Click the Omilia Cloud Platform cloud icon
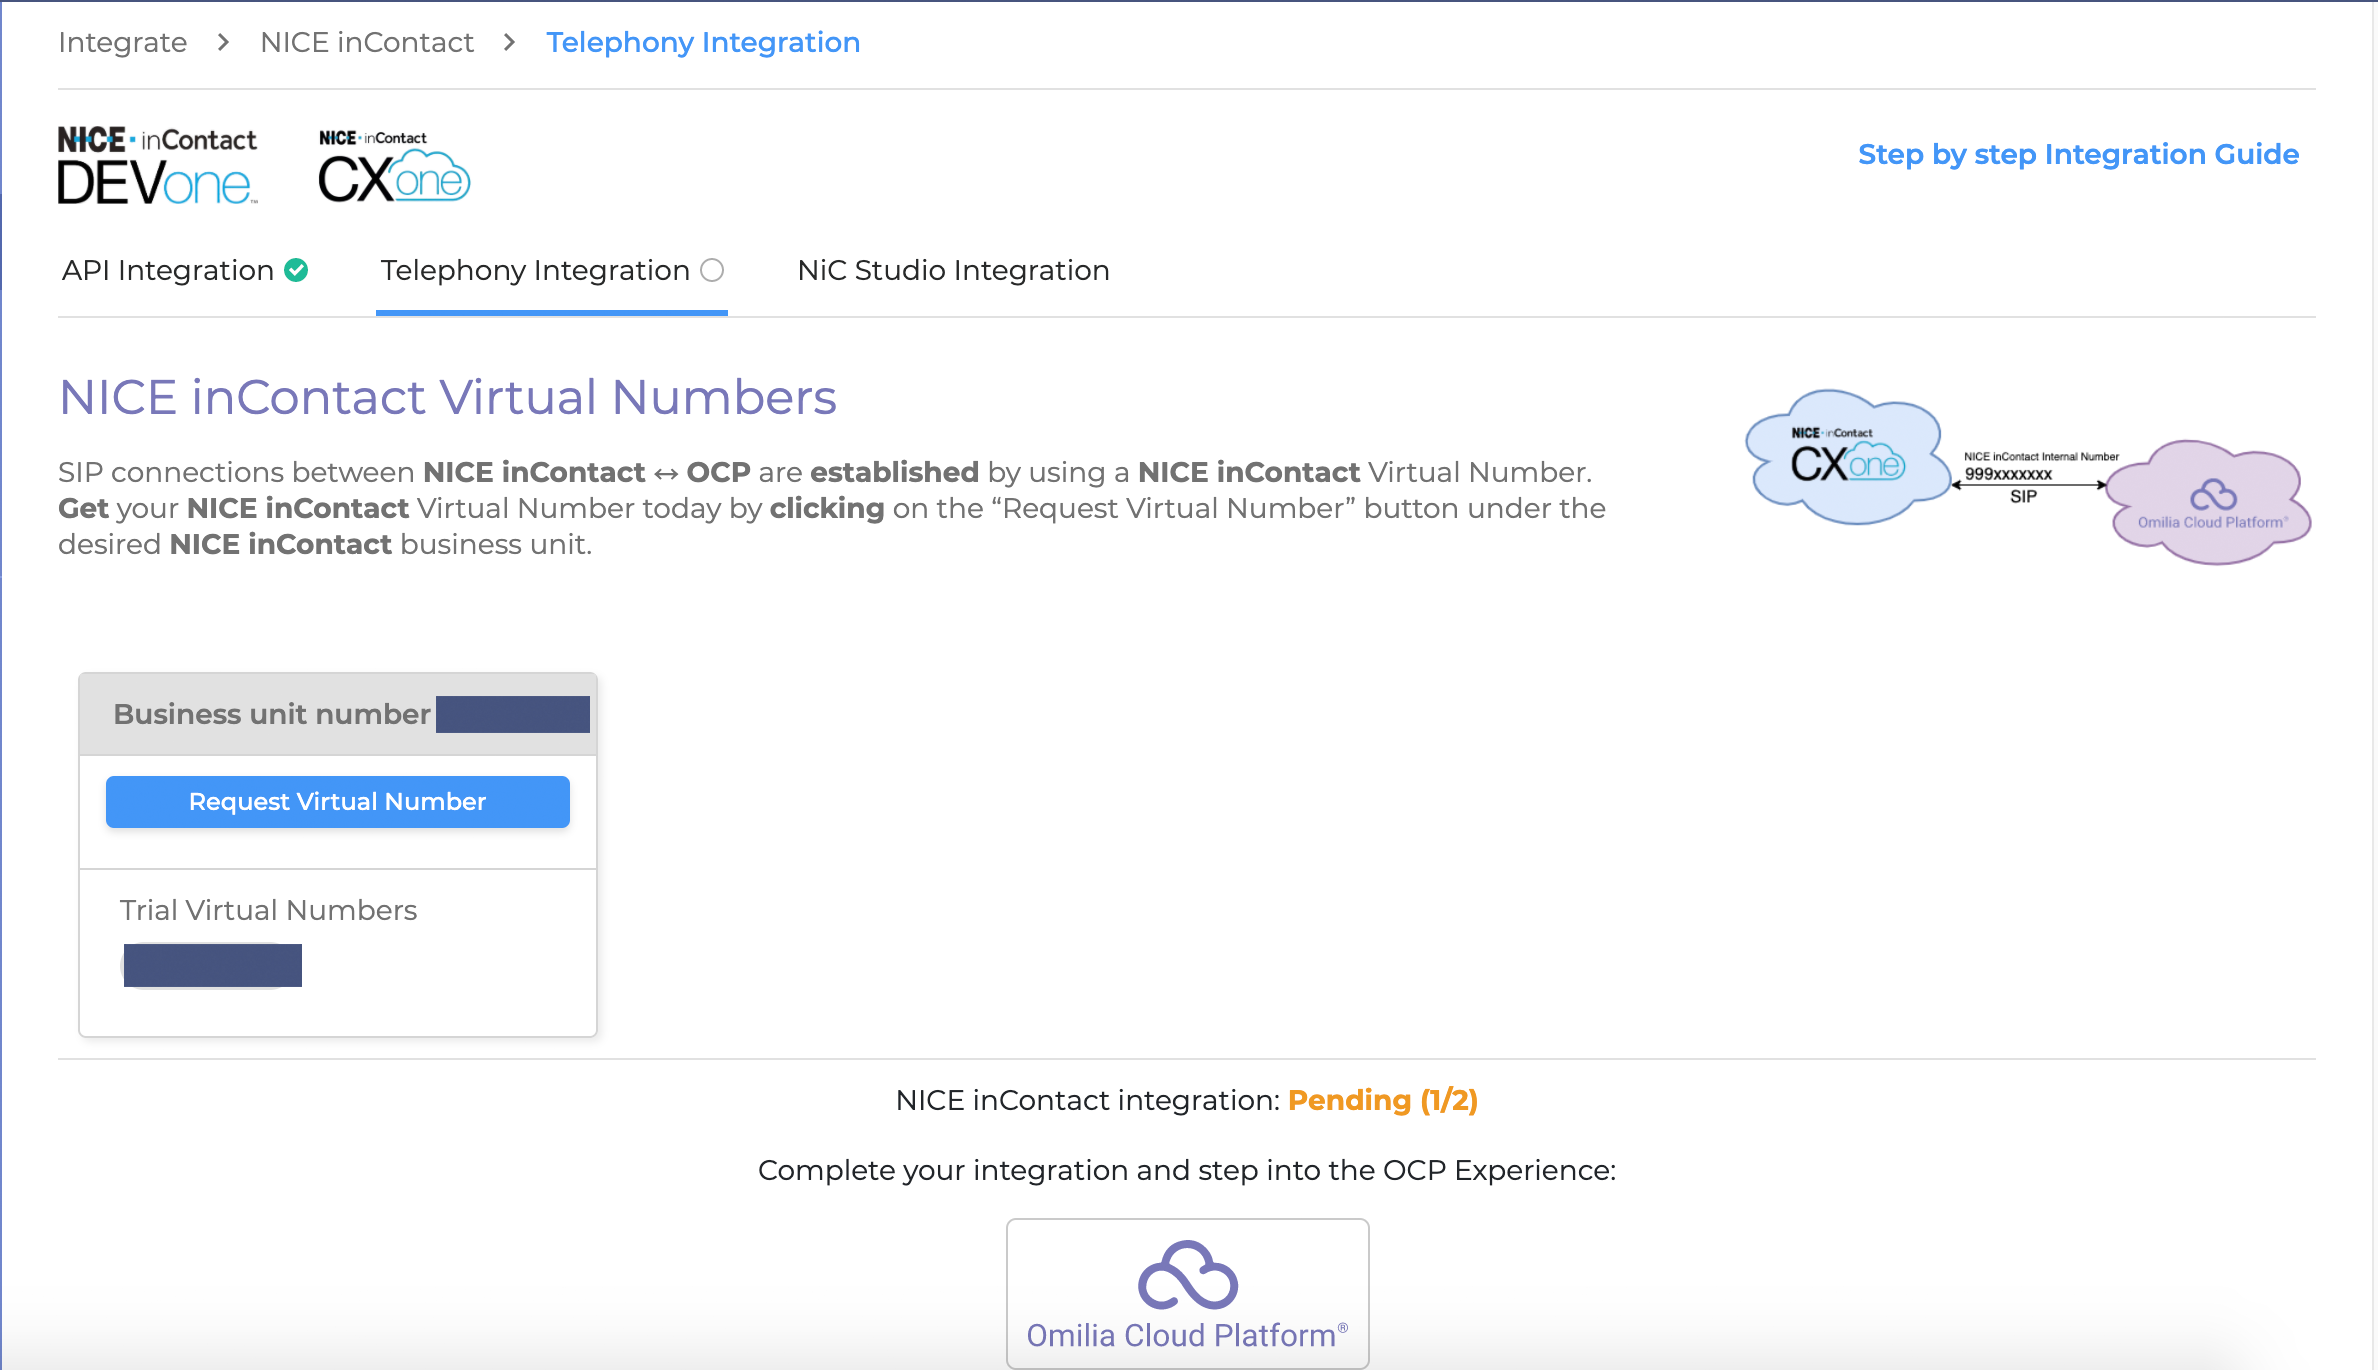Image resolution: width=2378 pixels, height=1370 pixels. (1187, 1275)
